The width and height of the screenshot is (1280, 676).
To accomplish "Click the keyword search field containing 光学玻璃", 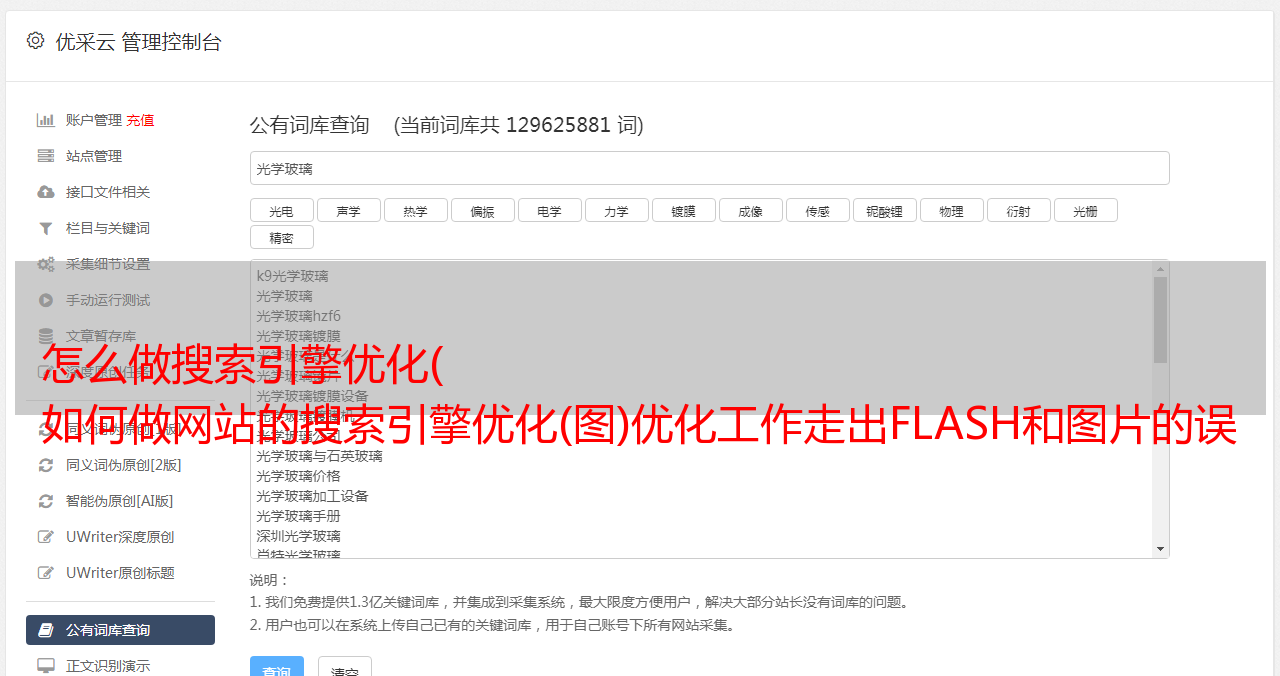I will (x=709, y=168).
